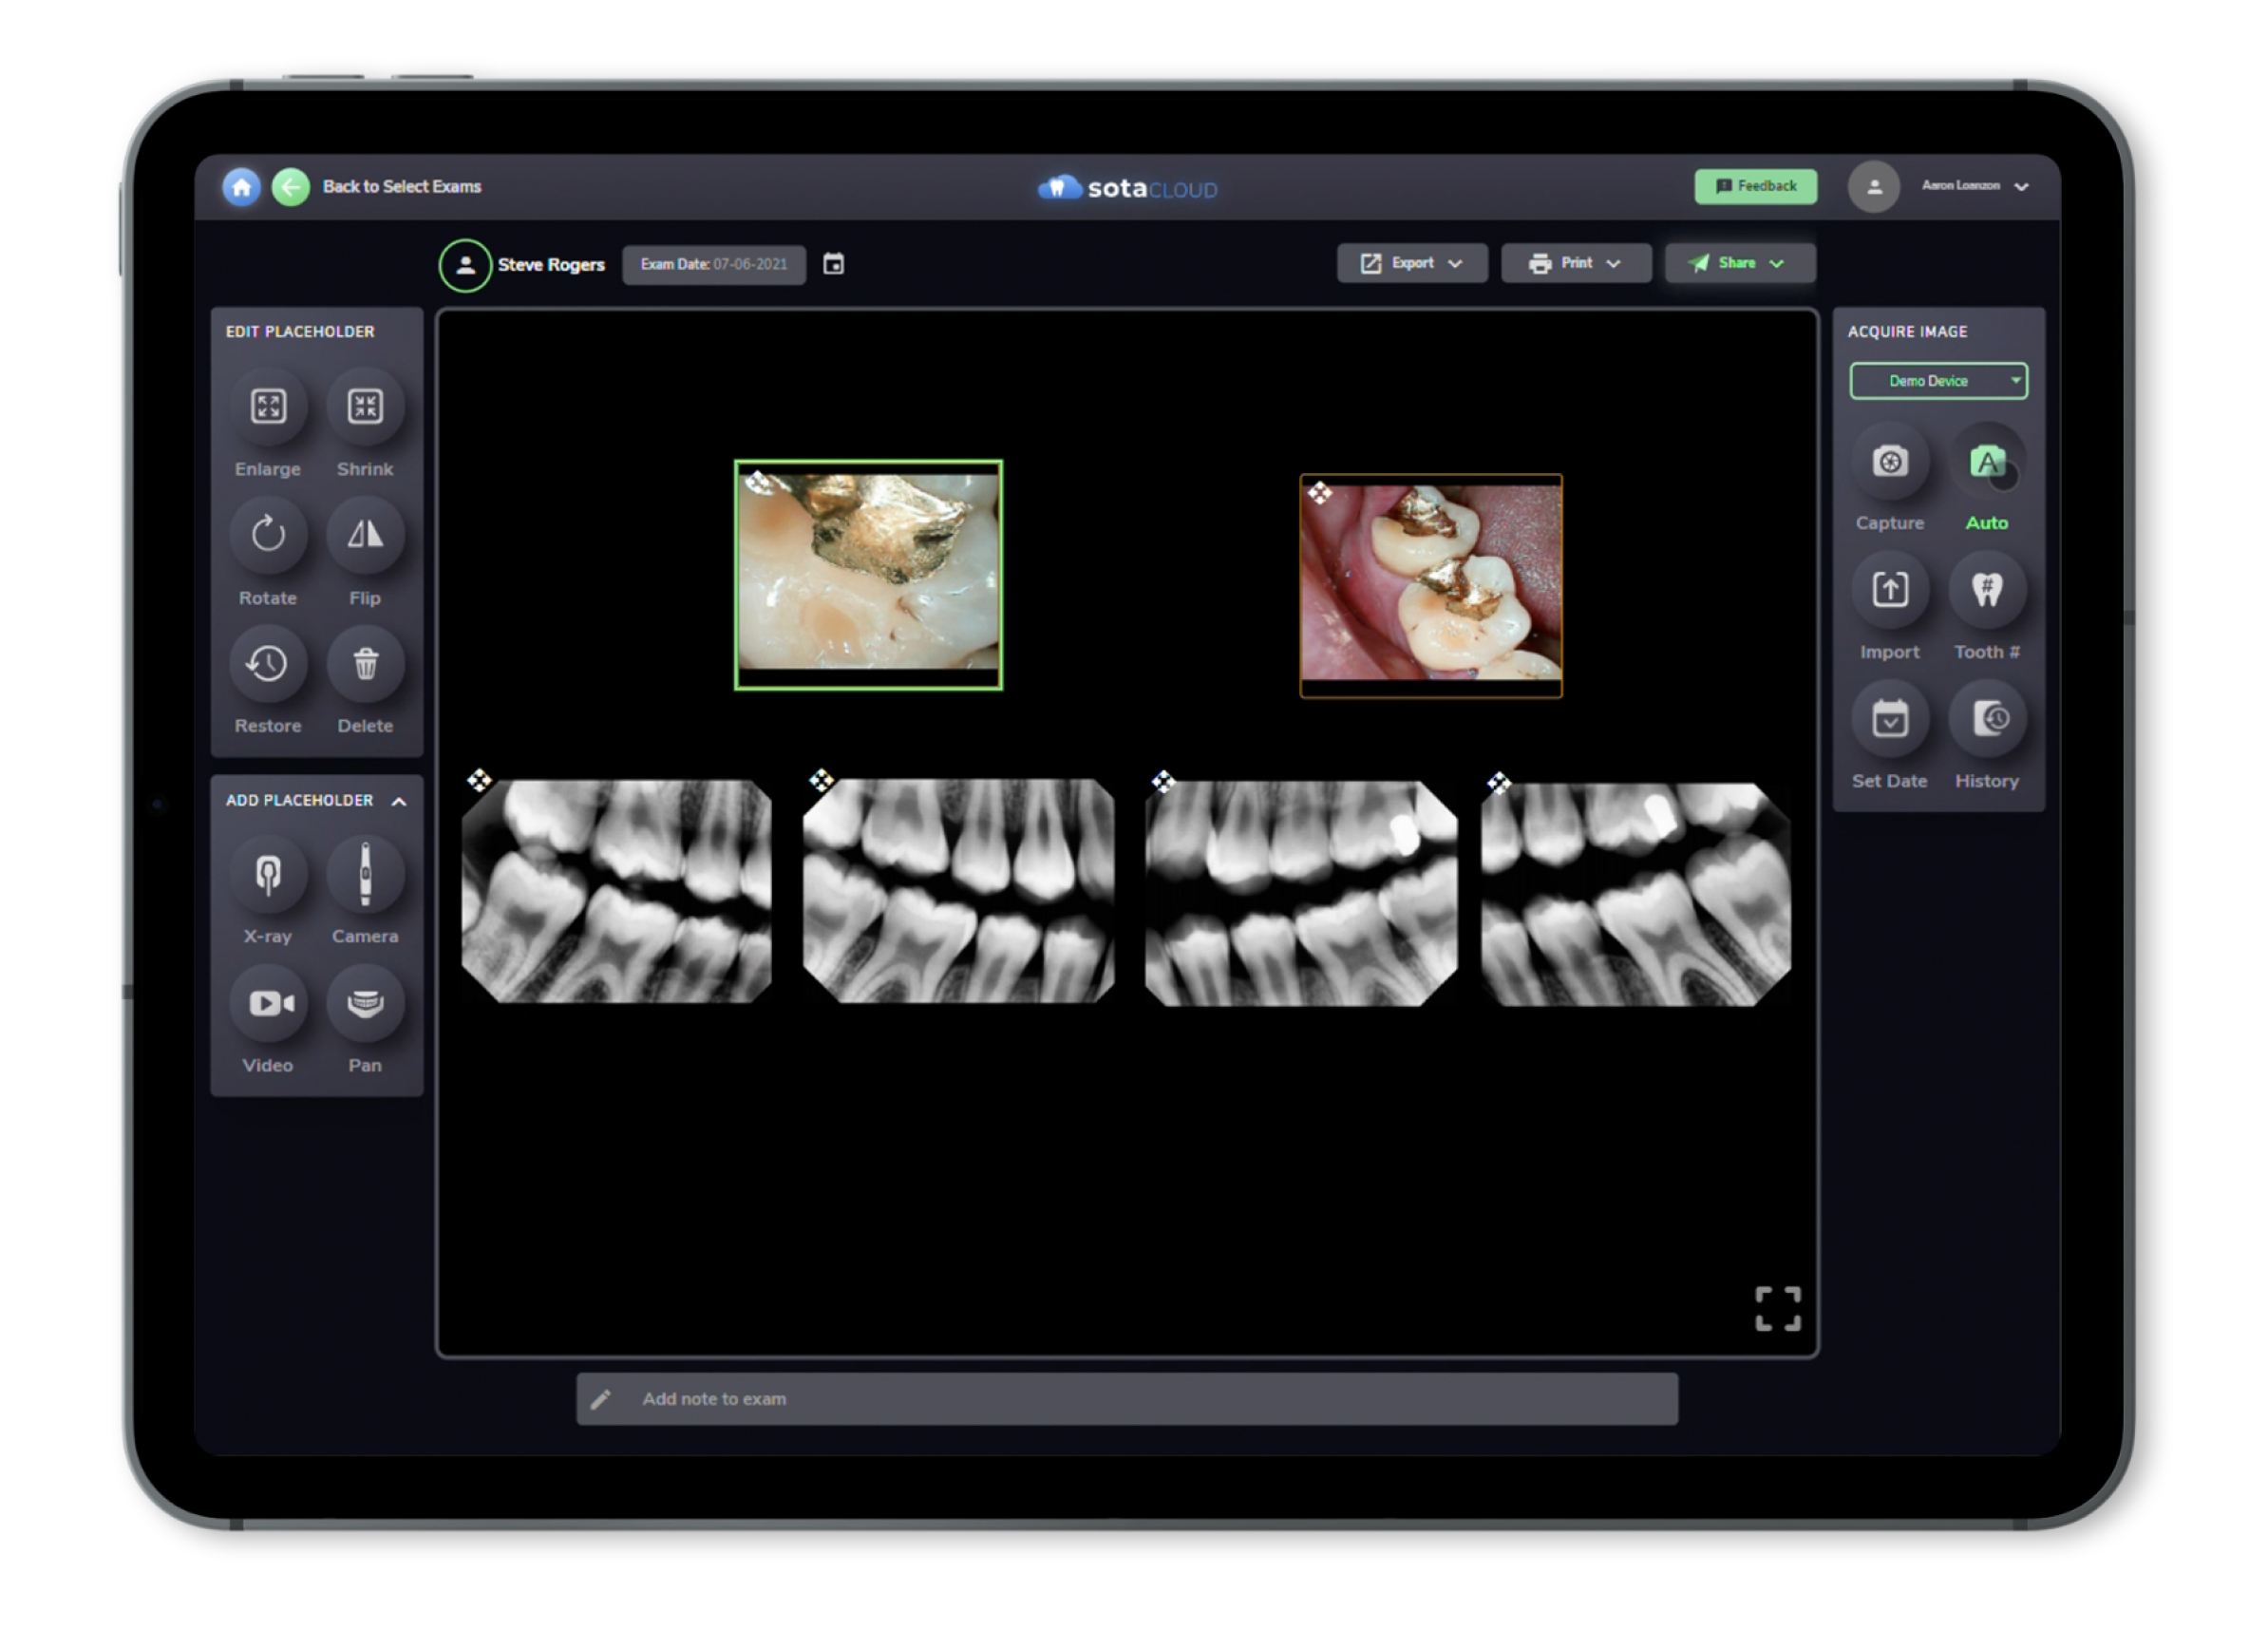This screenshot has height=1630, width=2268.
Task: Select the Shrink placeholder tool
Action: tap(365, 406)
